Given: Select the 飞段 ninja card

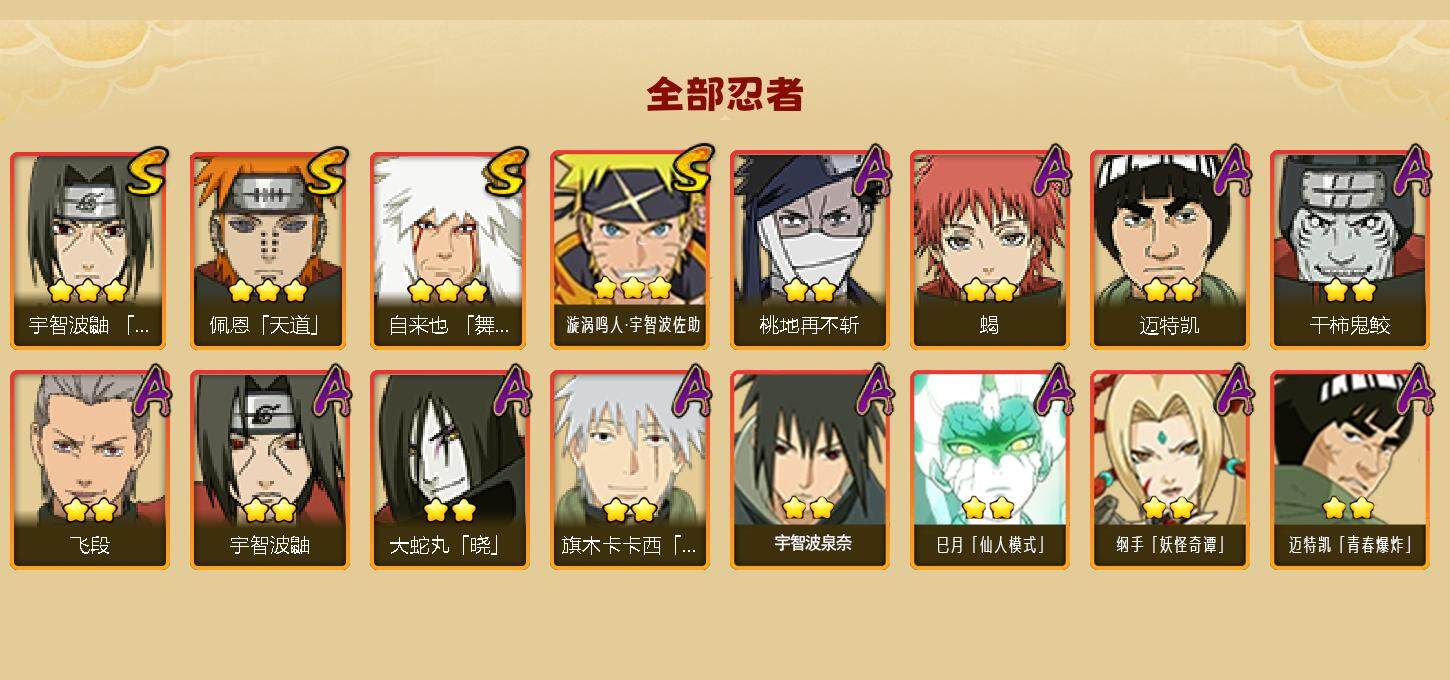Looking at the screenshot, I should 90,470.
